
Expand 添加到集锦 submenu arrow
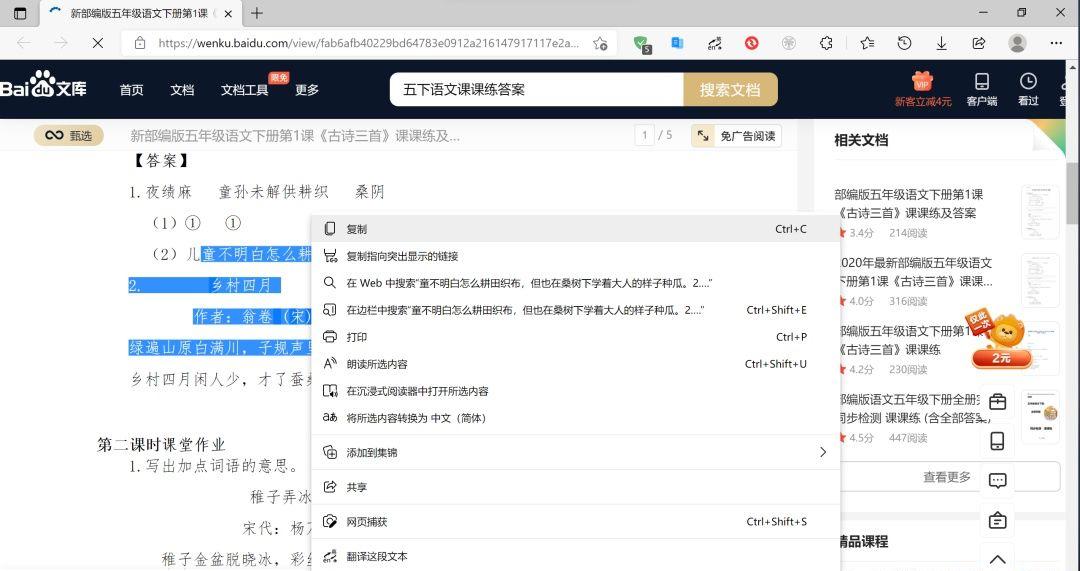tap(822, 453)
